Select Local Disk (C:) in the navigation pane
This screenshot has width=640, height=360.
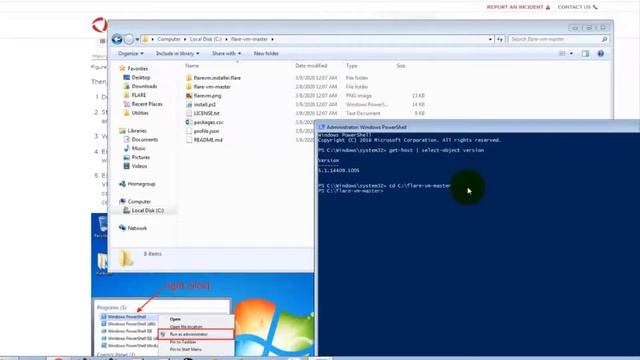pyautogui.click(x=147, y=211)
